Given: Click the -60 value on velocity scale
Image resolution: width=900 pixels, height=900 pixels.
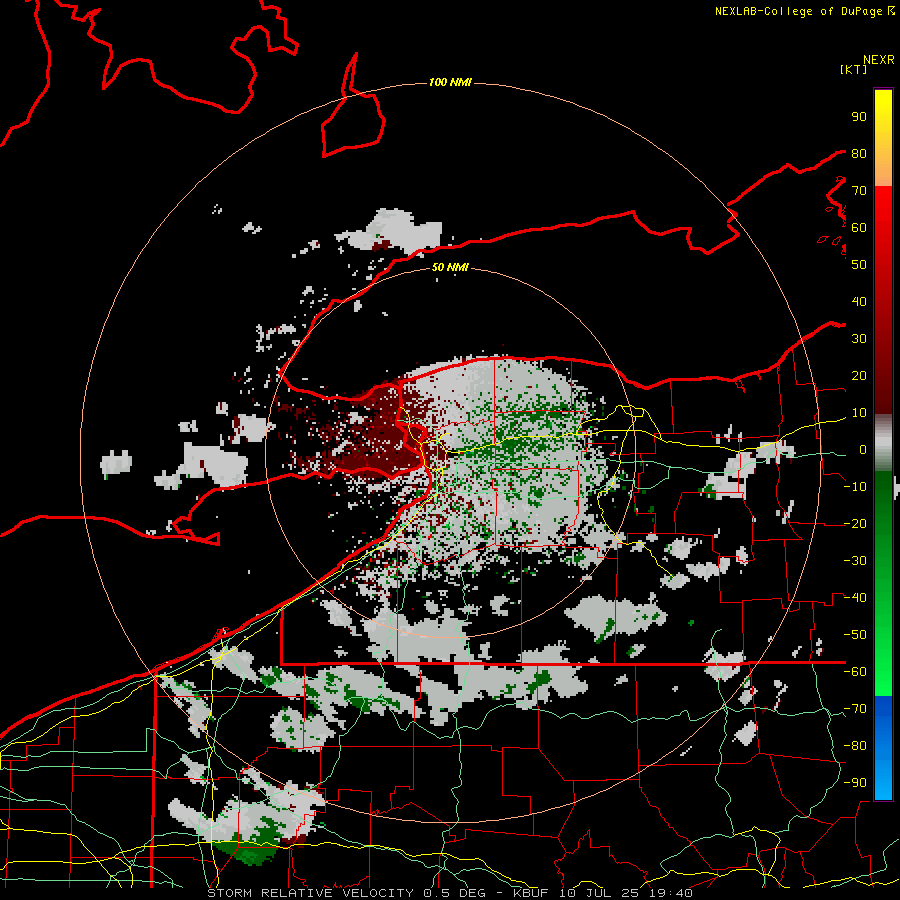Looking at the screenshot, I should coord(855,672).
